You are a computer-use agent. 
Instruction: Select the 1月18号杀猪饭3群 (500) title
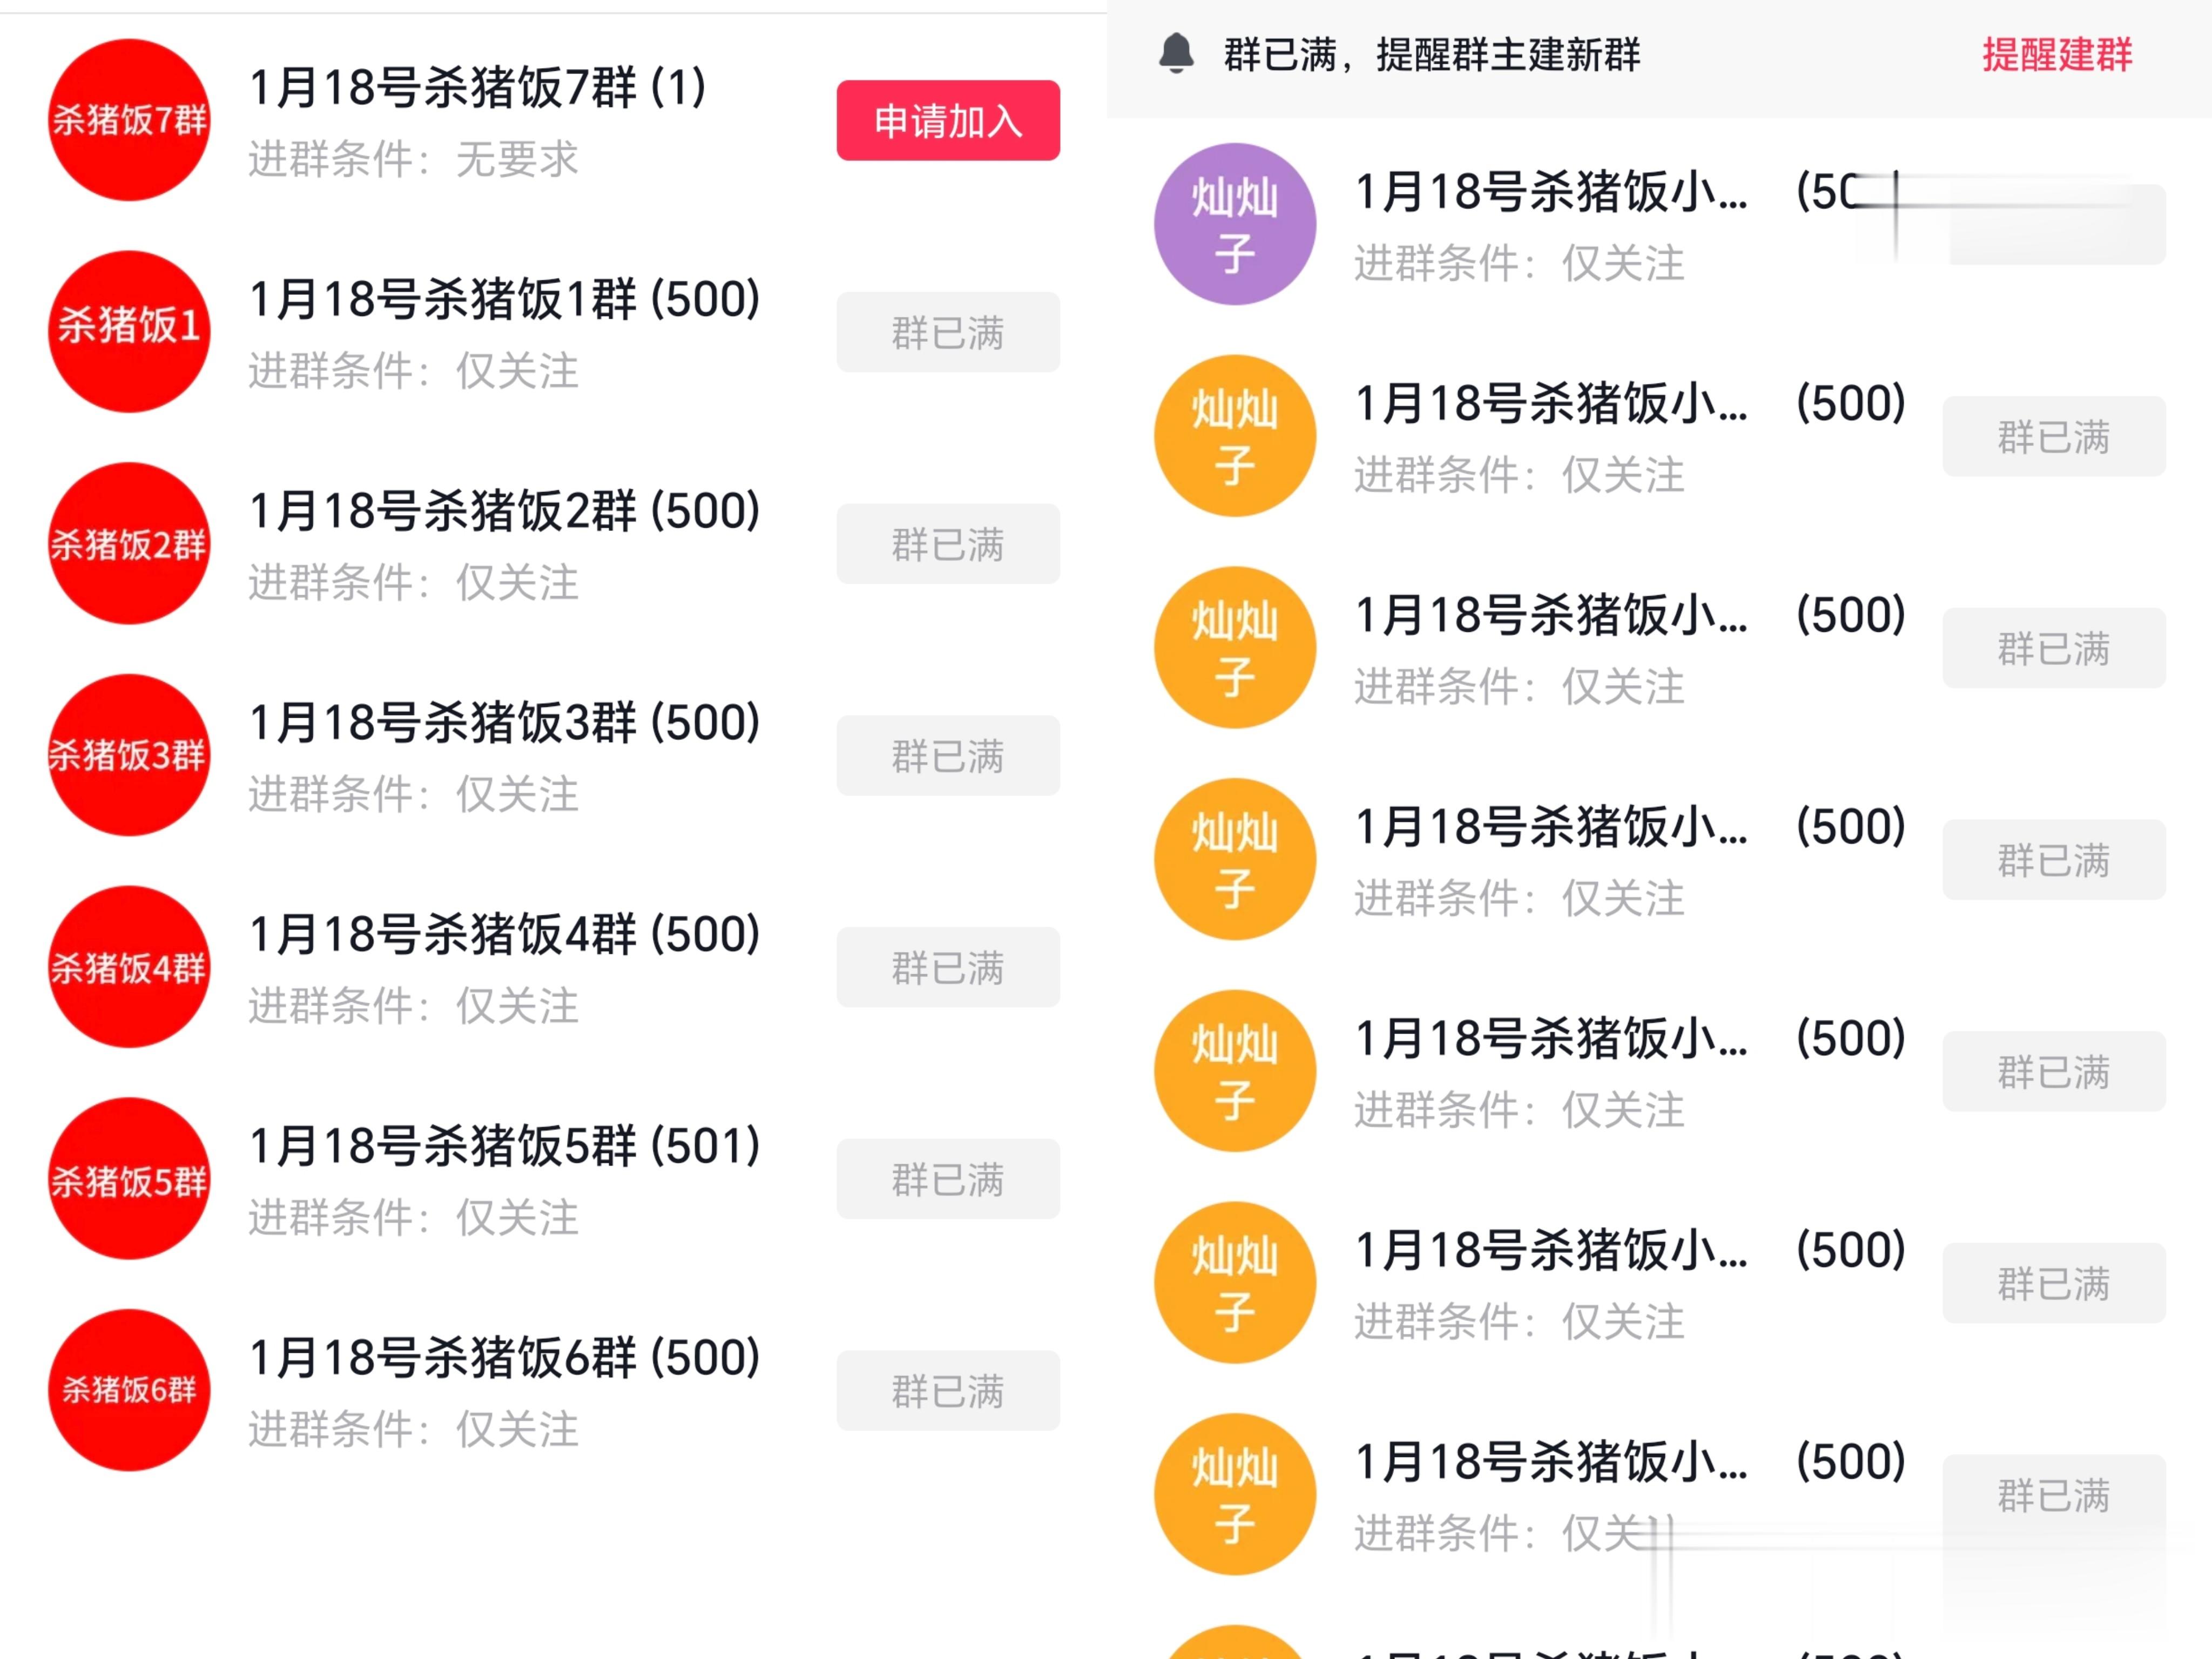(504, 723)
